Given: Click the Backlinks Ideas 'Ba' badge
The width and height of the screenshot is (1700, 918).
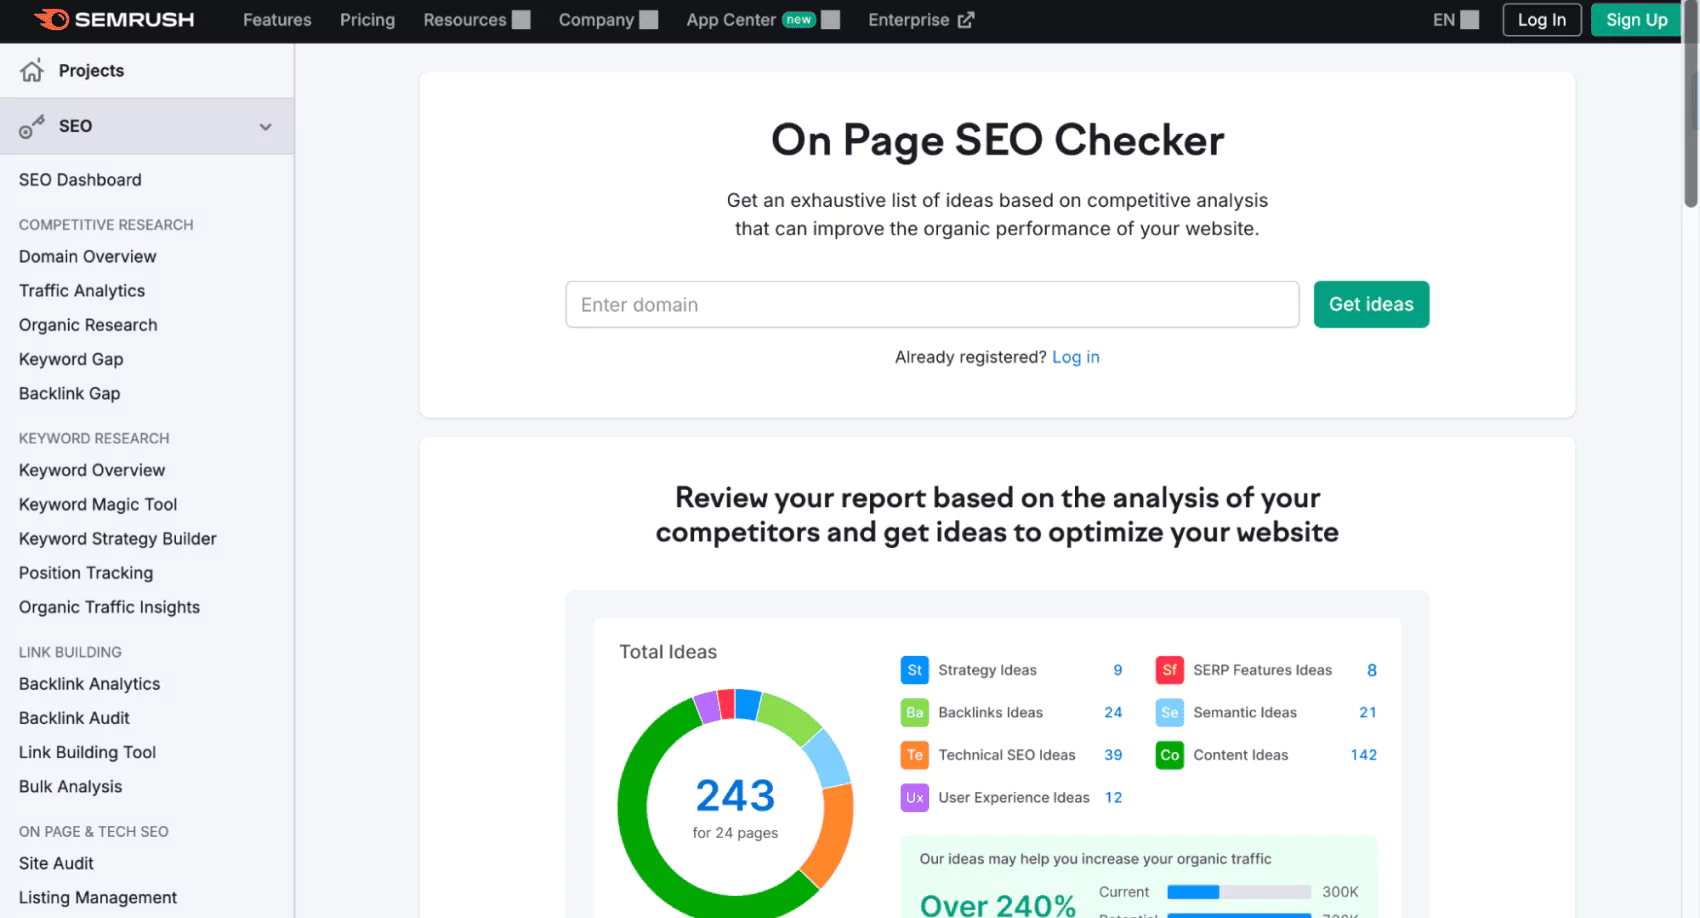Looking at the screenshot, I should pos(914,712).
